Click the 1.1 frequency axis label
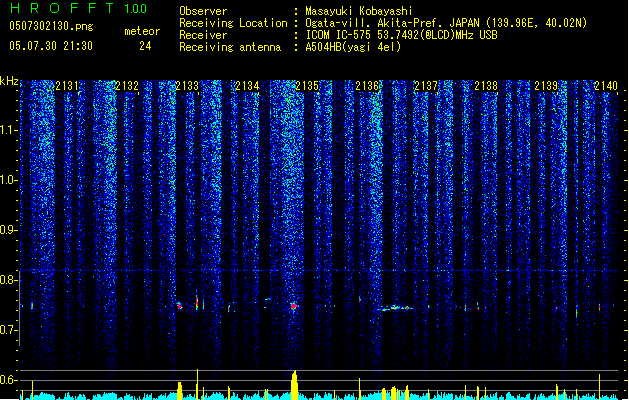Screen dimensions: 629x400 pyautogui.click(x=8, y=130)
